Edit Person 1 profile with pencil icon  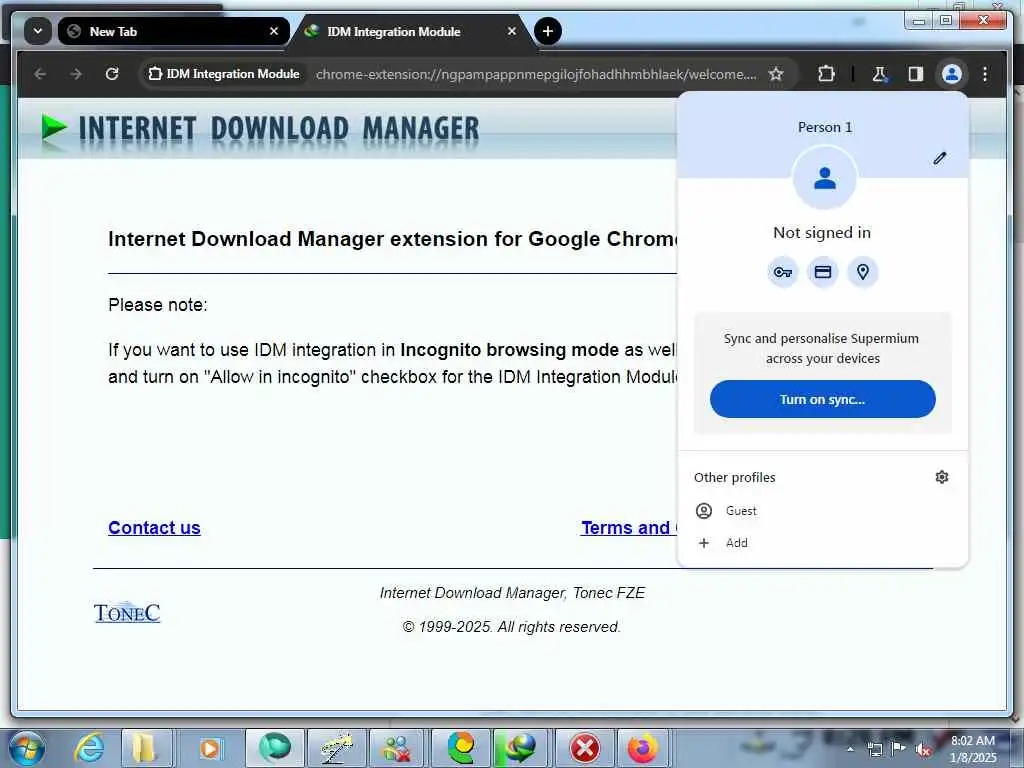coord(939,158)
